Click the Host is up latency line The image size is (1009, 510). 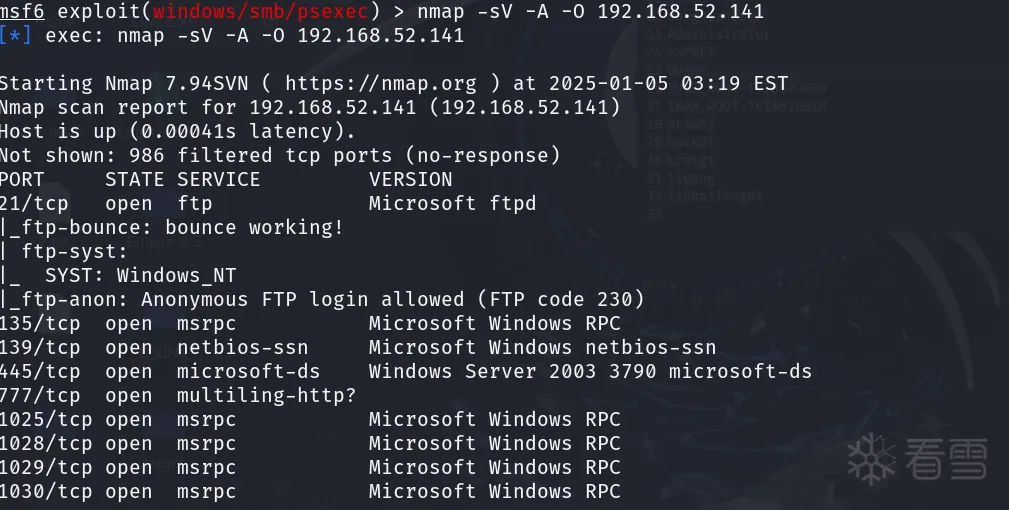(178, 132)
